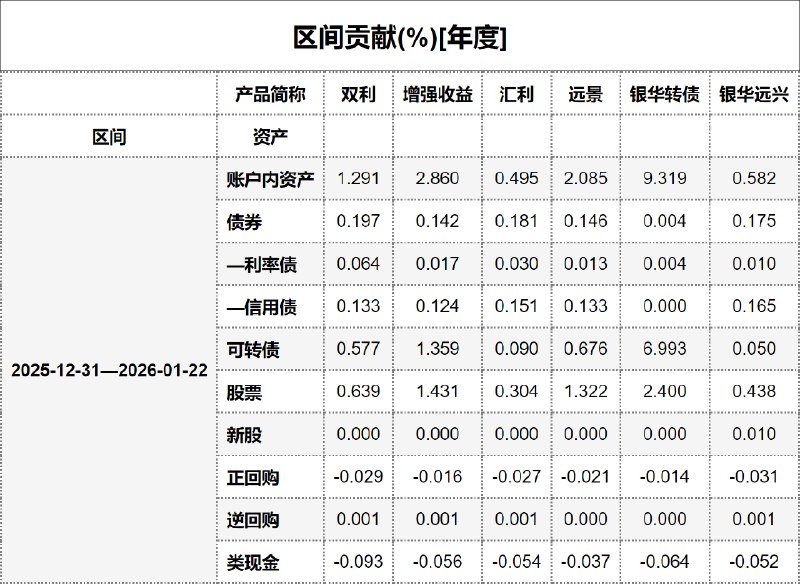Image resolution: width=800 pixels, height=584 pixels.
Task: Click the date range cell 2025-12-31—2026-01-22
Action: click(x=109, y=370)
